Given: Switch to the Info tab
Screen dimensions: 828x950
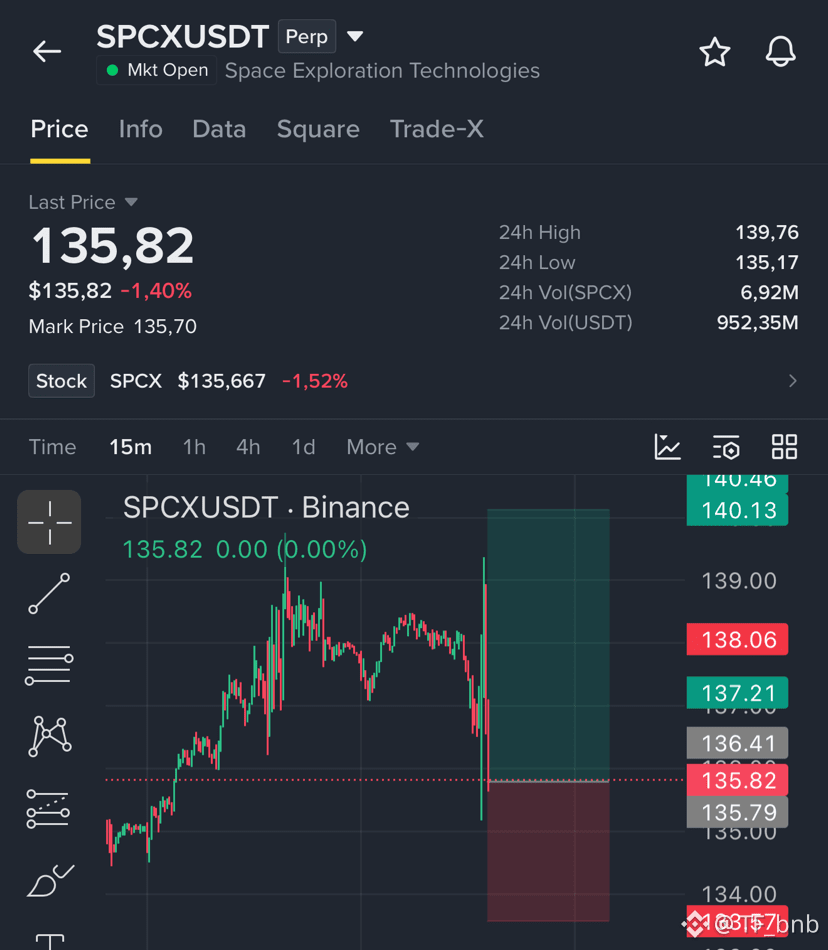Looking at the screenshot, I should coord(141,129).
